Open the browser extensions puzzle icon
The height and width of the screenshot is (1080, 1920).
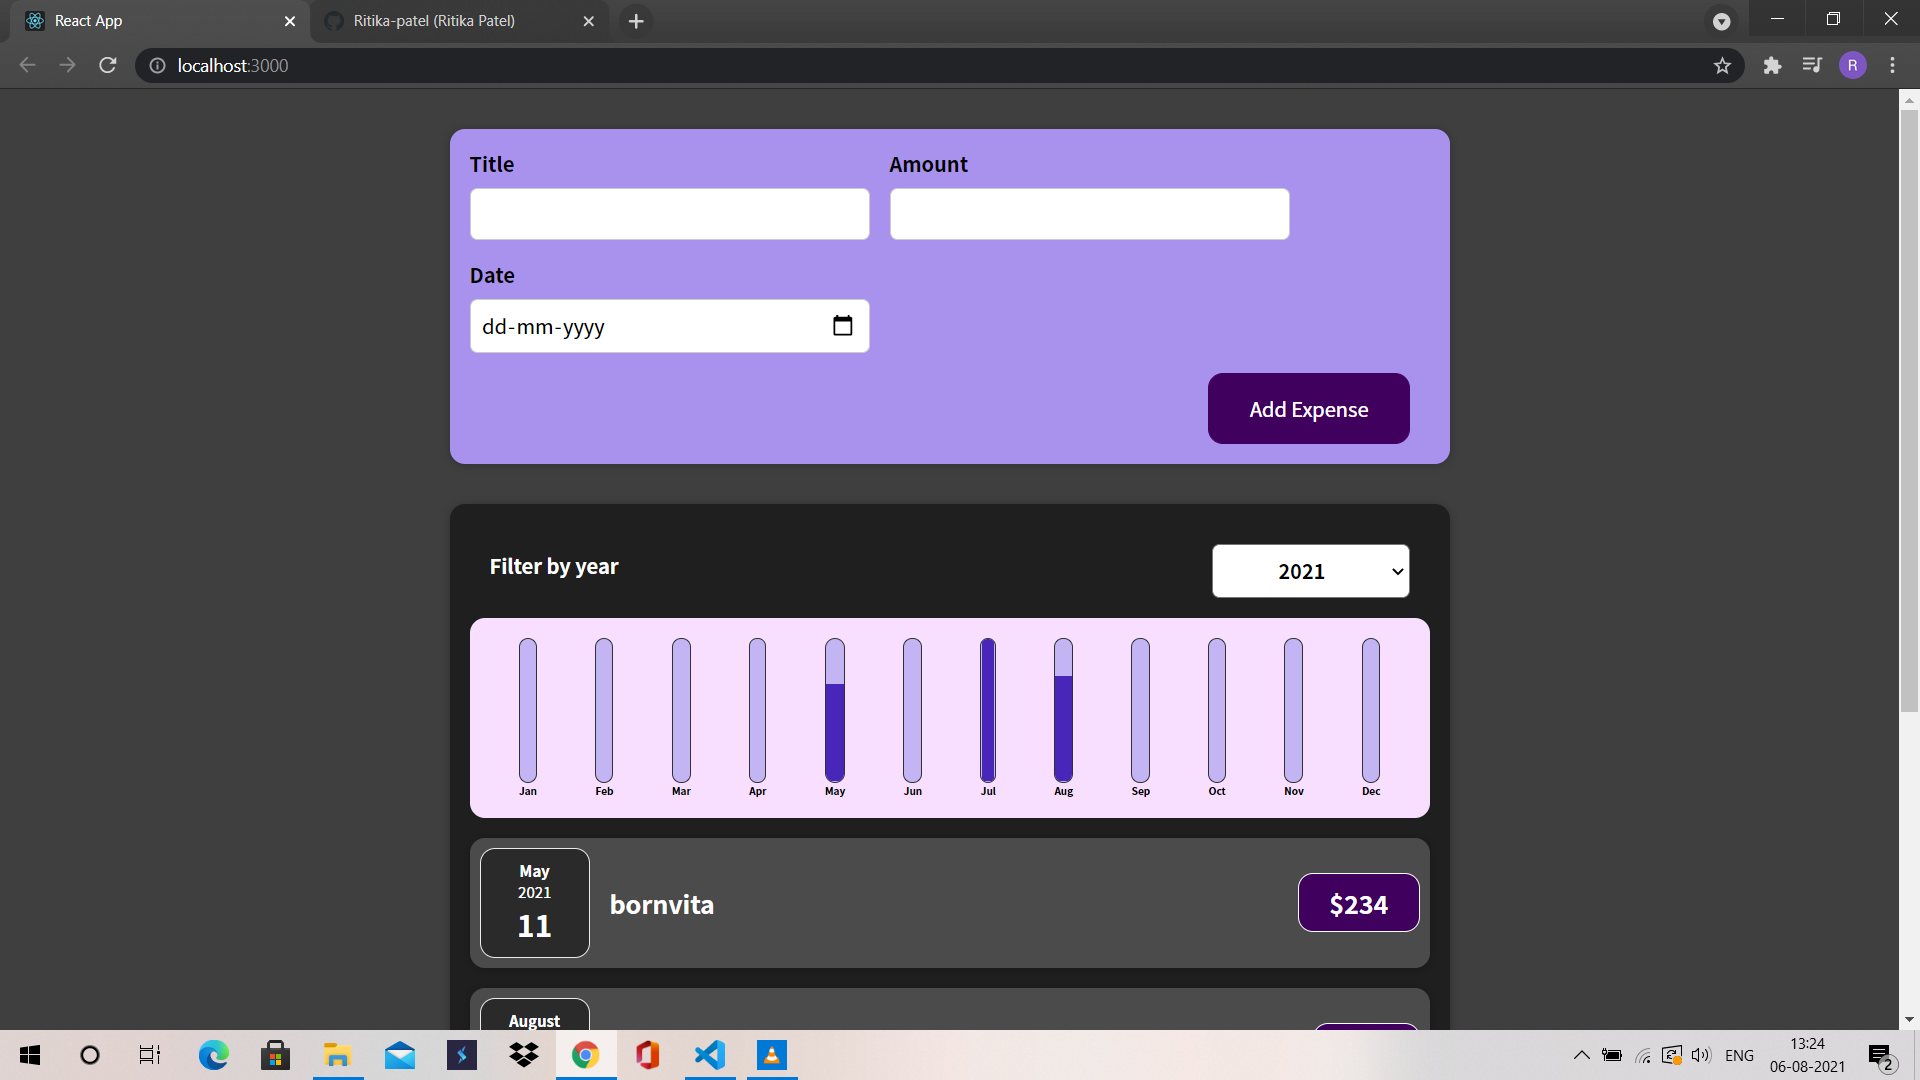click(1773, 65)
